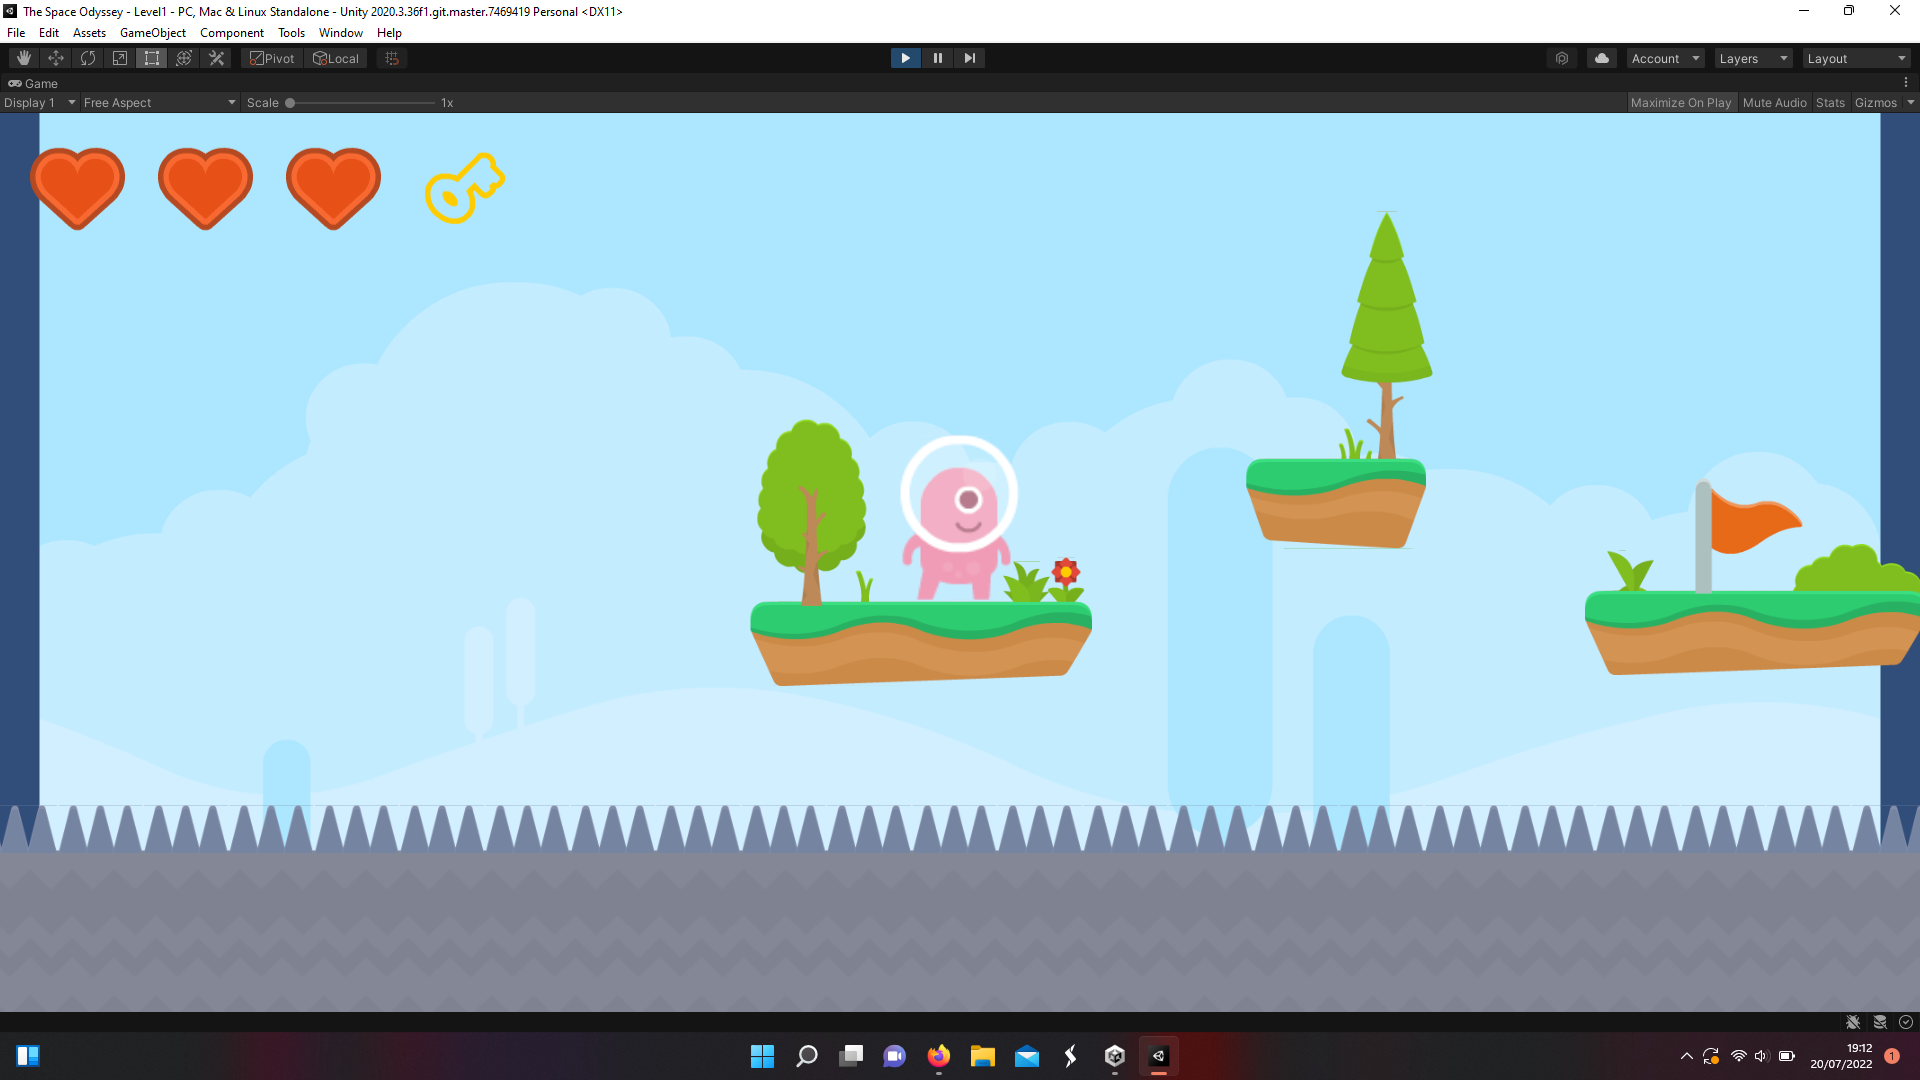
Task: Select the Hand tool in the toolbar
Action: point(24,58)
